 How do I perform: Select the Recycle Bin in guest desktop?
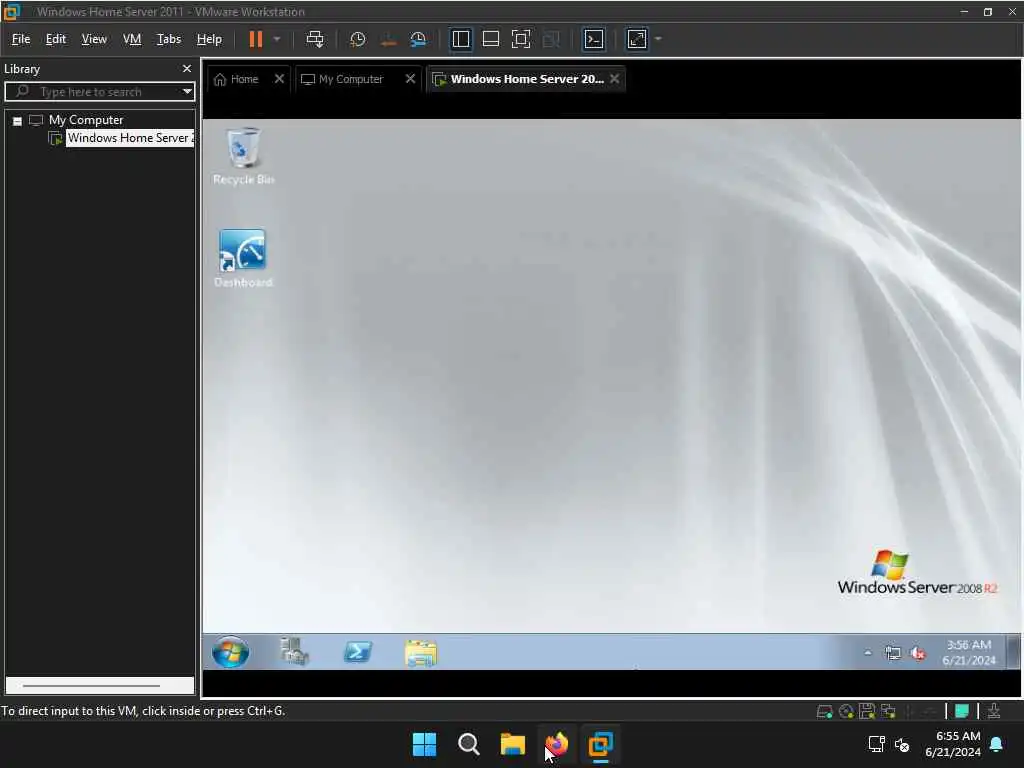tap(244, 155)
